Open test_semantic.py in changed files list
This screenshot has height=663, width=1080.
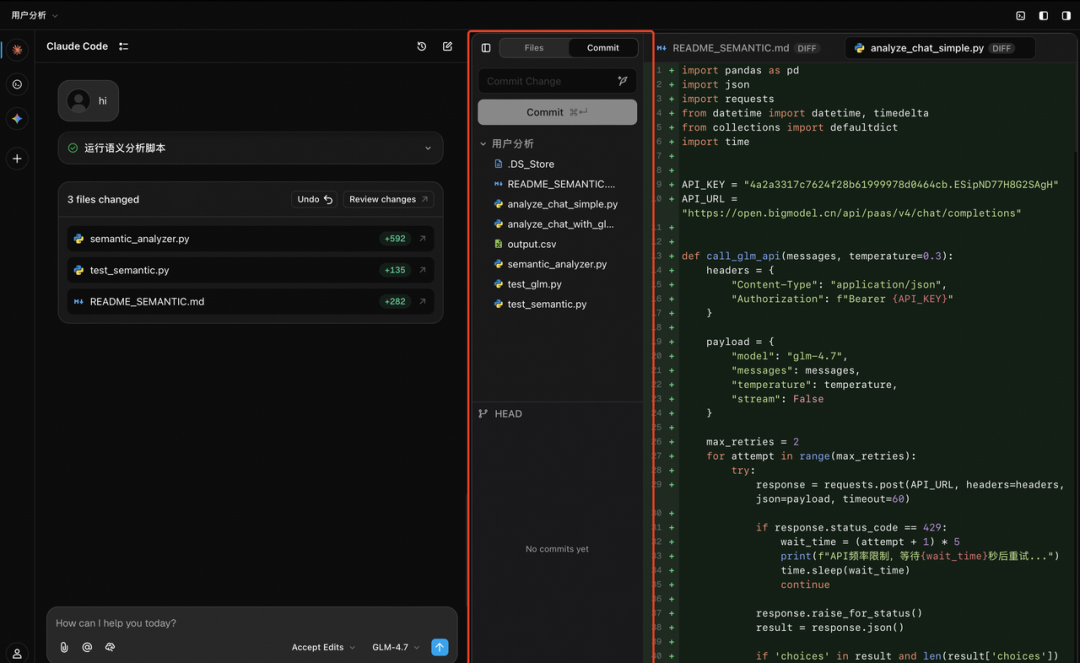(250, 270)
